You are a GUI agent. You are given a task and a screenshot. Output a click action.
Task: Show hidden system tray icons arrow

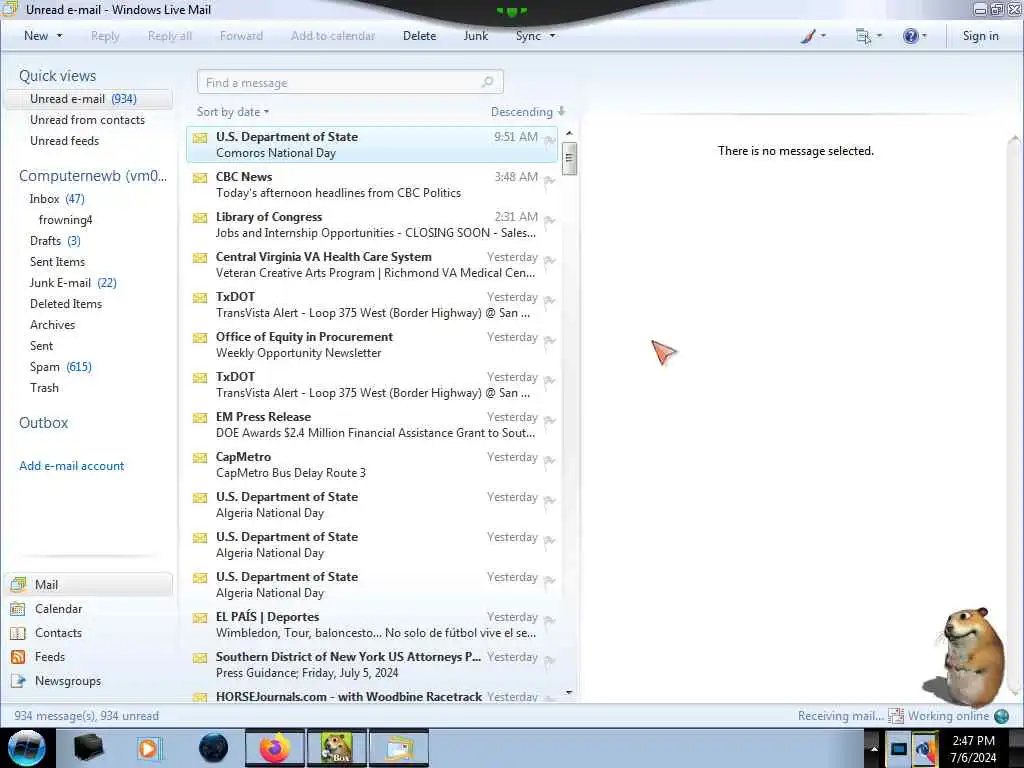874,748
